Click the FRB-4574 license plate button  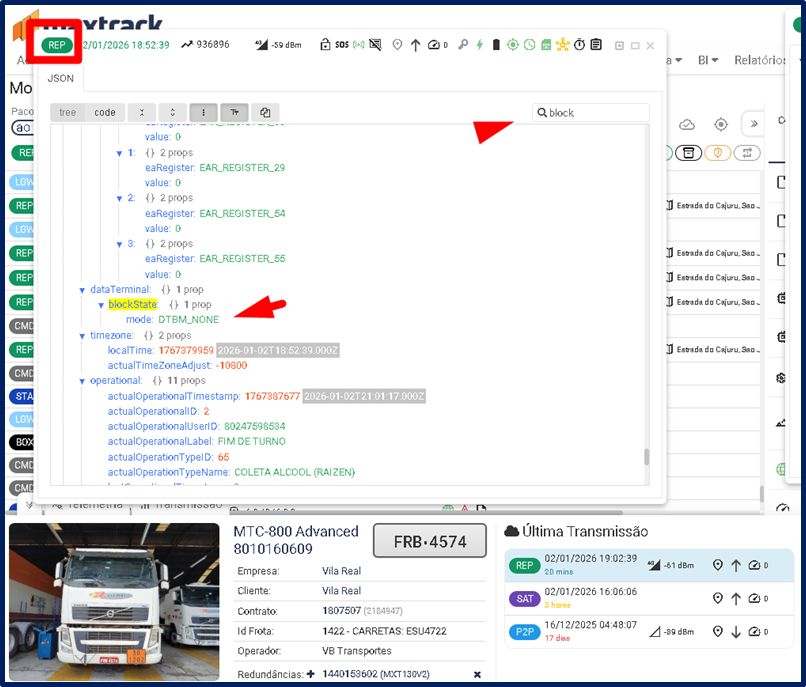point(430,541)
